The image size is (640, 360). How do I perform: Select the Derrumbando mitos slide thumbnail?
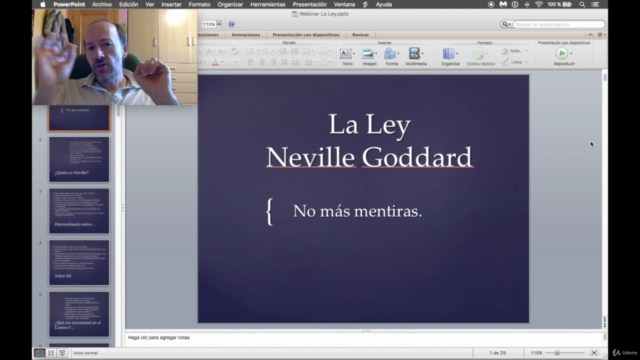(79, 211)
